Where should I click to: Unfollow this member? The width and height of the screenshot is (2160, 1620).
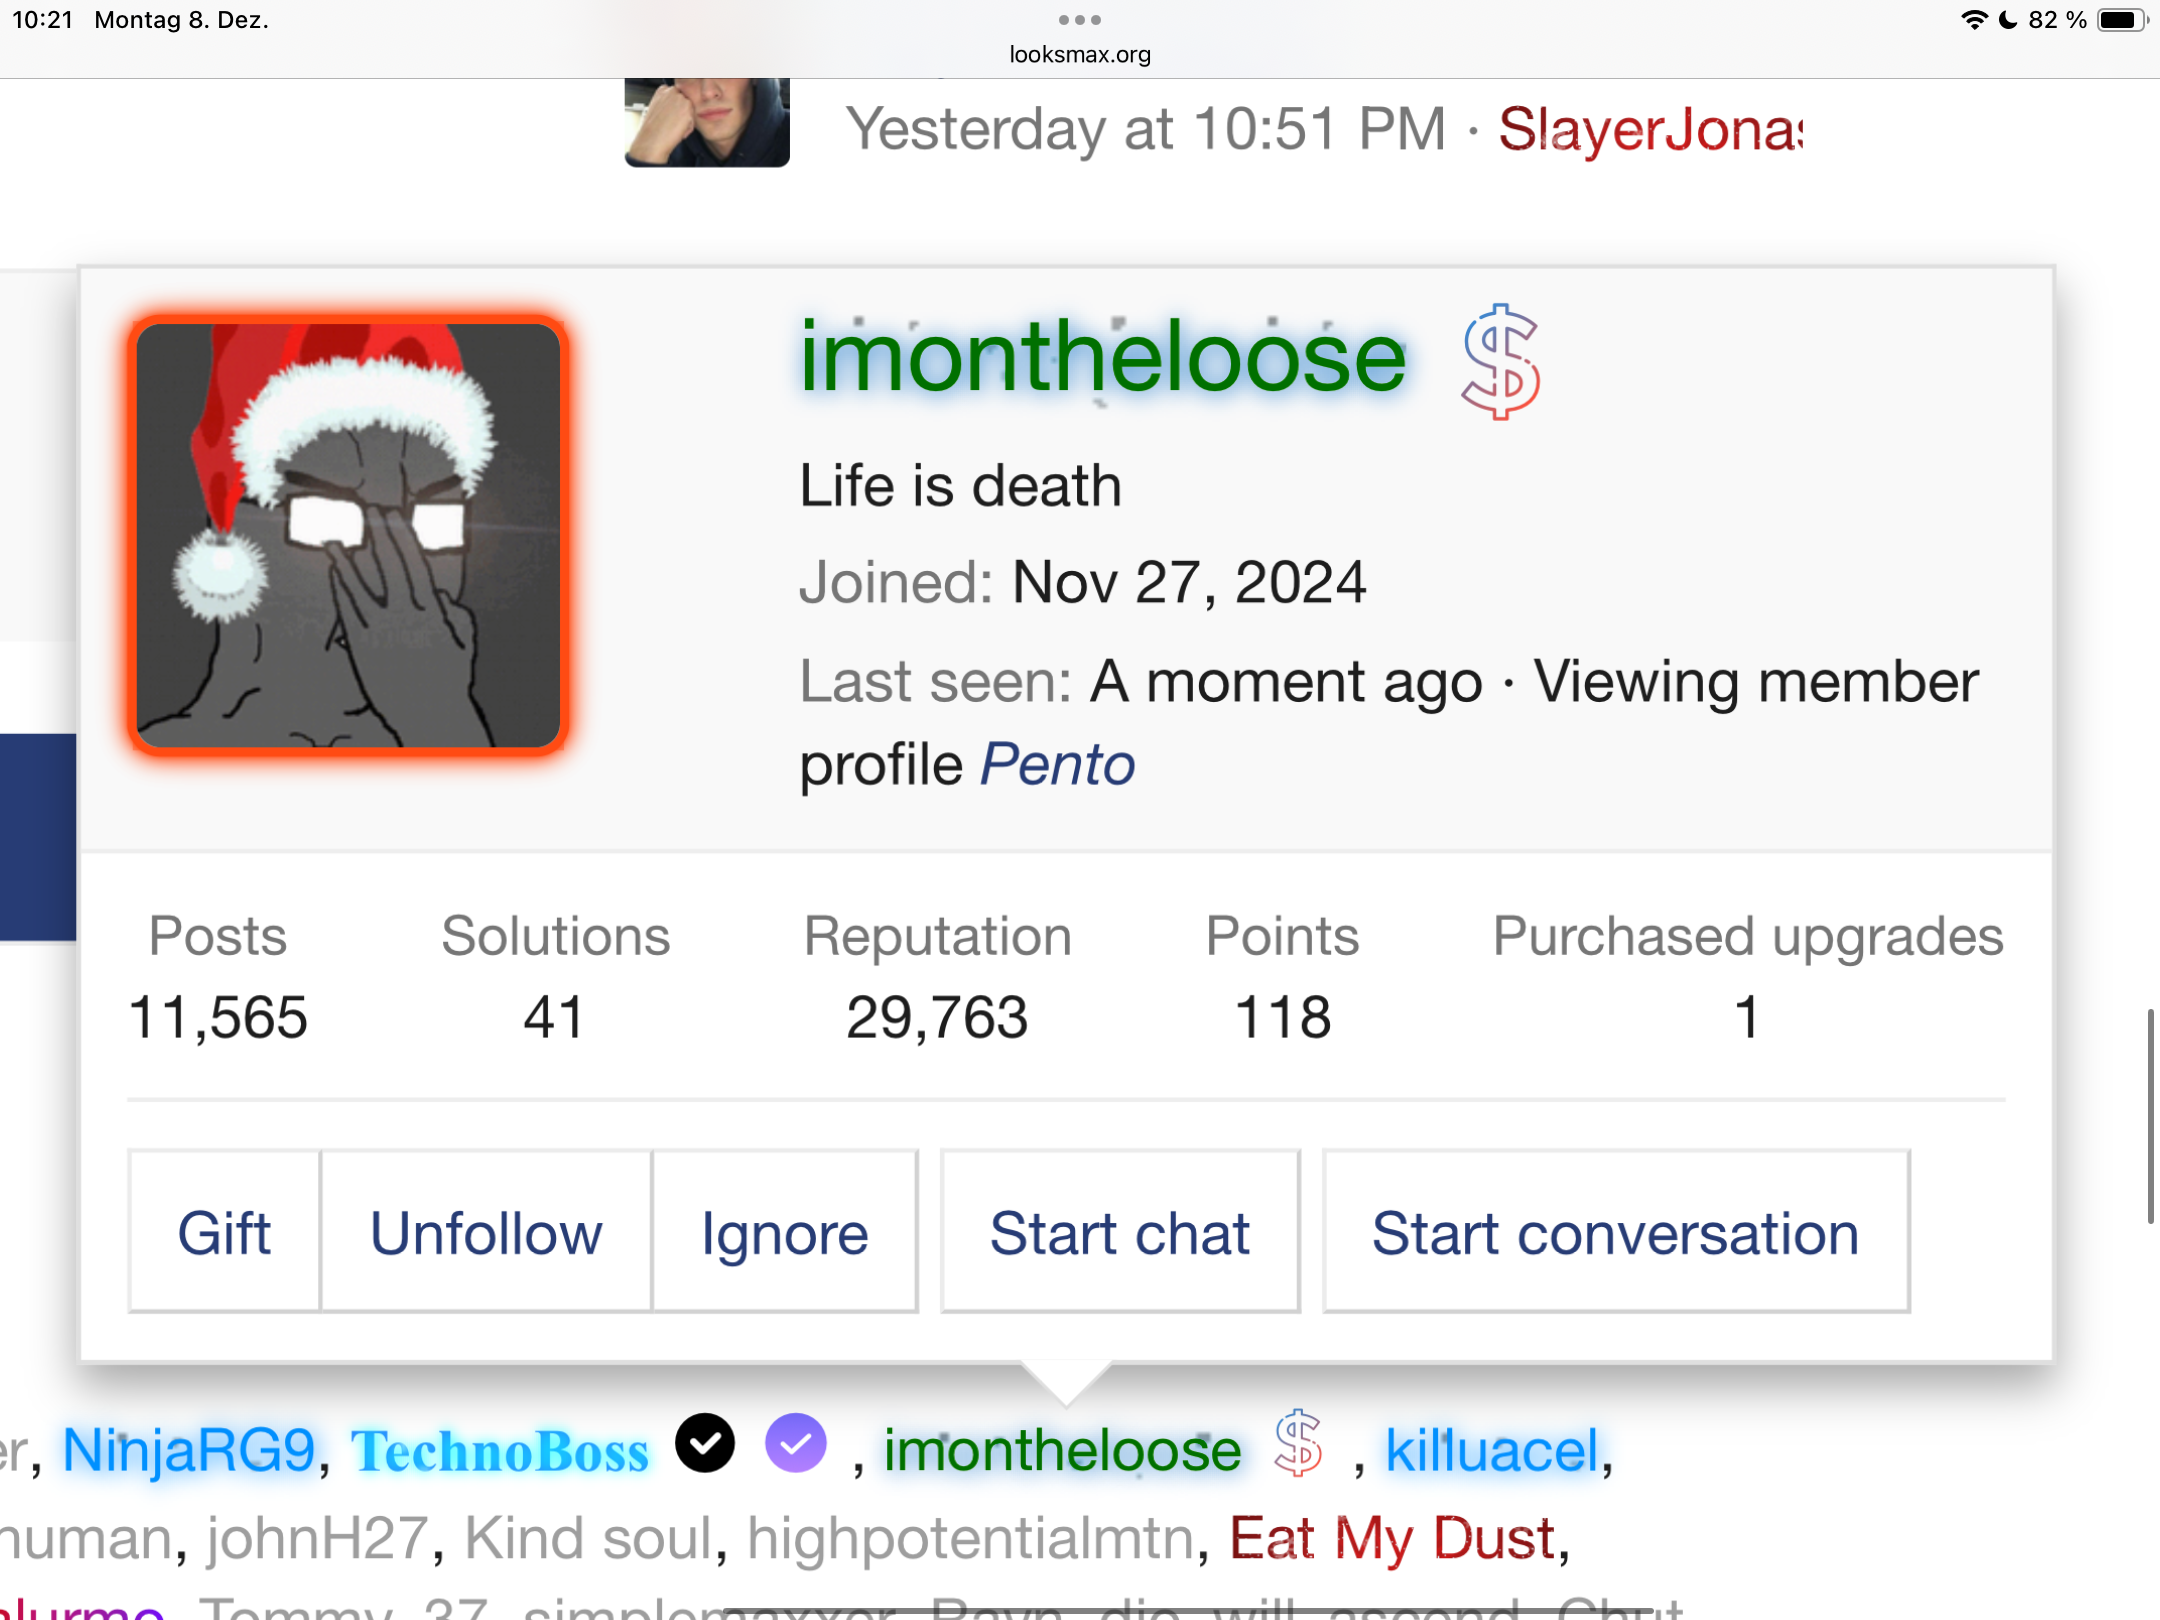[x=486, y=1232]
